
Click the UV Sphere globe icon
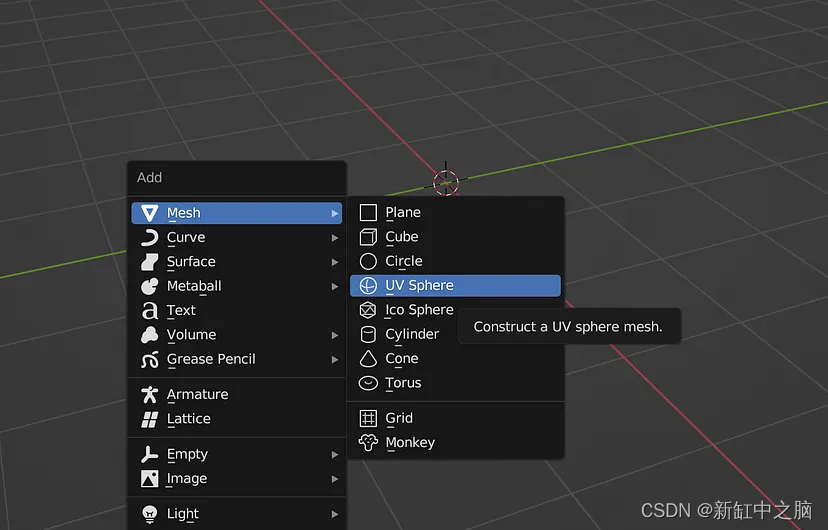[368, 286]
